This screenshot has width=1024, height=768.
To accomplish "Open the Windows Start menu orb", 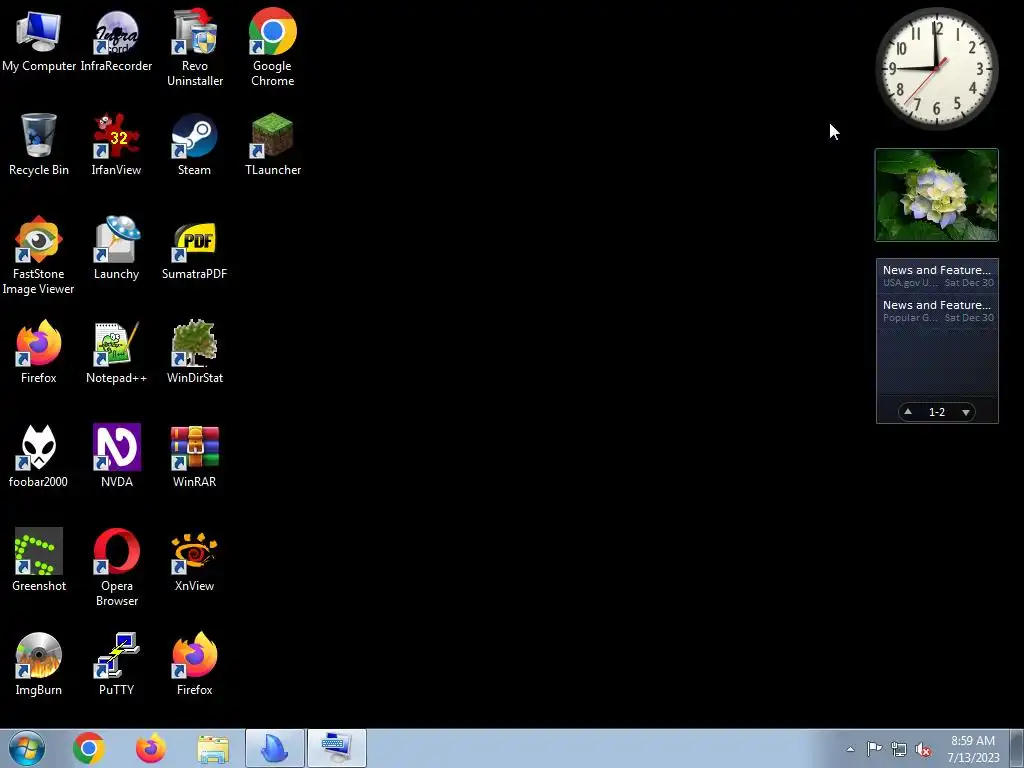I will (27, 748).
